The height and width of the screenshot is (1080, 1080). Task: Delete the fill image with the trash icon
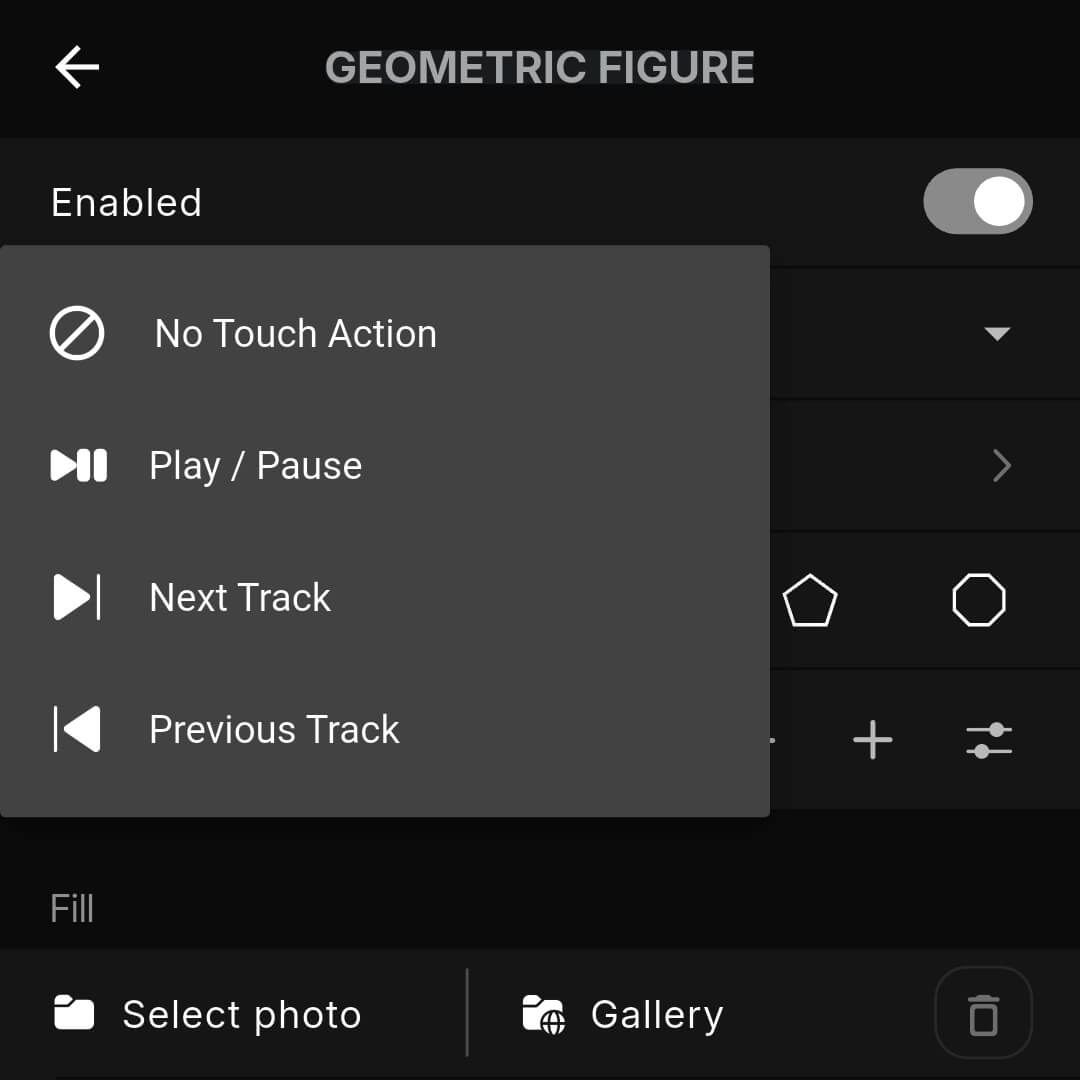coord(983,1012)
